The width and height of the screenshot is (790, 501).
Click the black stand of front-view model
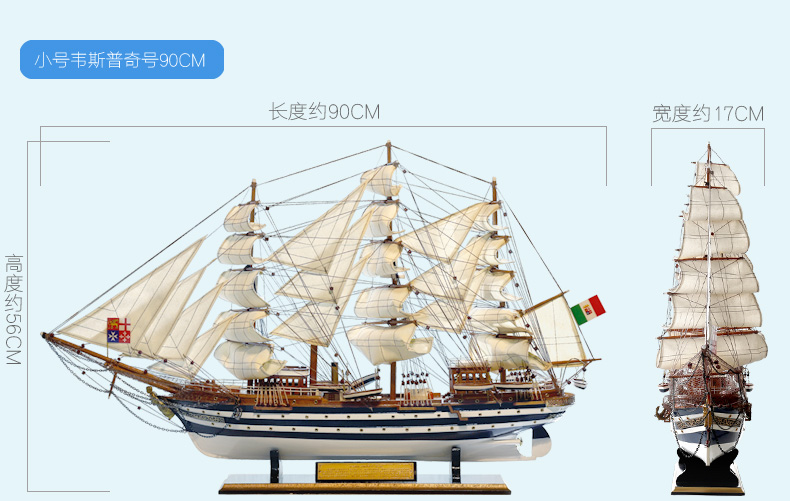tap(708, 470)
